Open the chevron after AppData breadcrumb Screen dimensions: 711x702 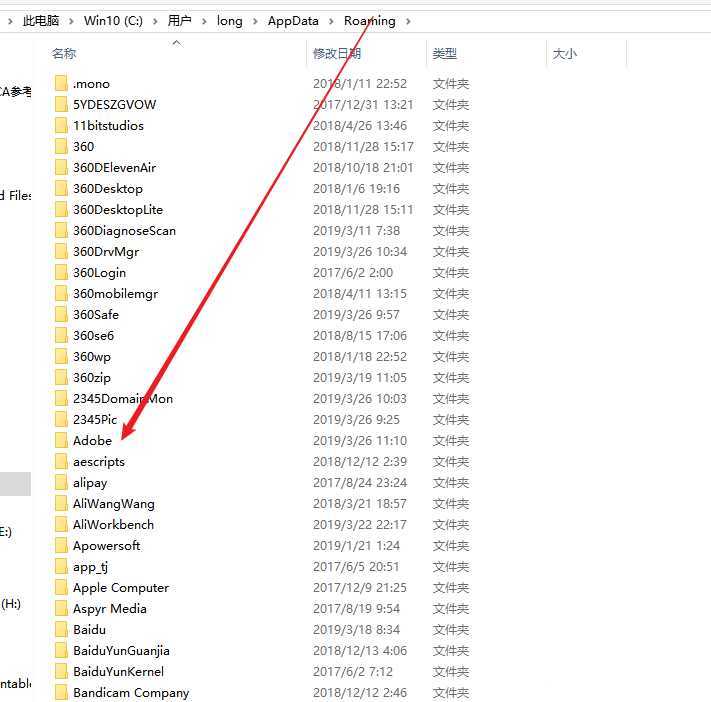[x=332, y=21]
